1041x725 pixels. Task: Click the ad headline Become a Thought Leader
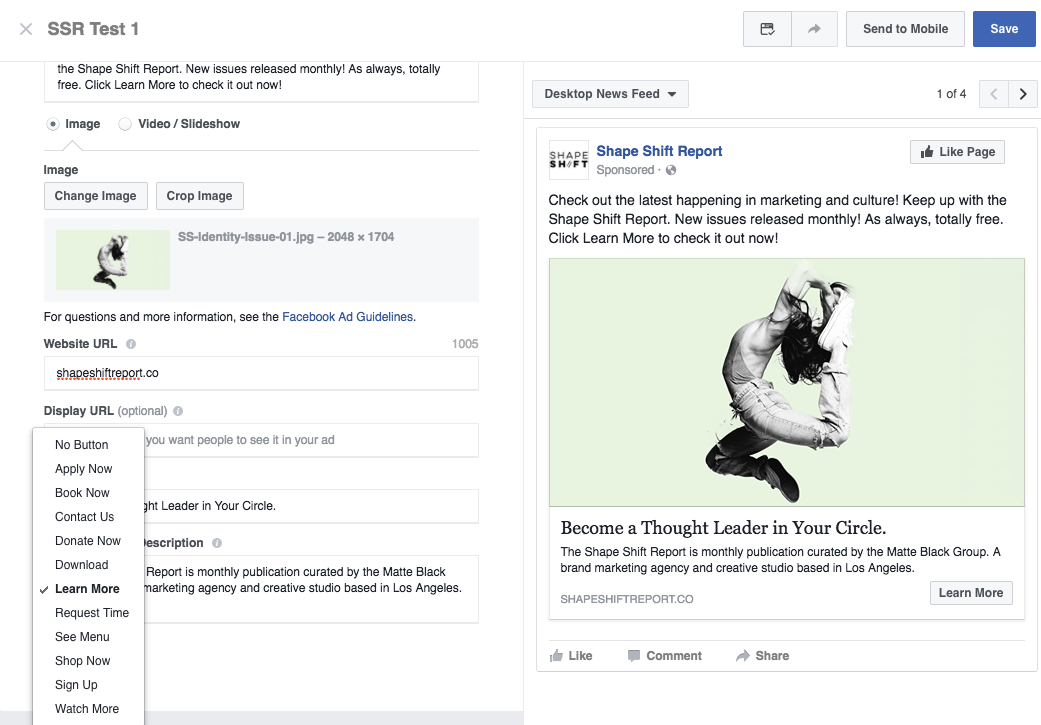pos(723,528)
